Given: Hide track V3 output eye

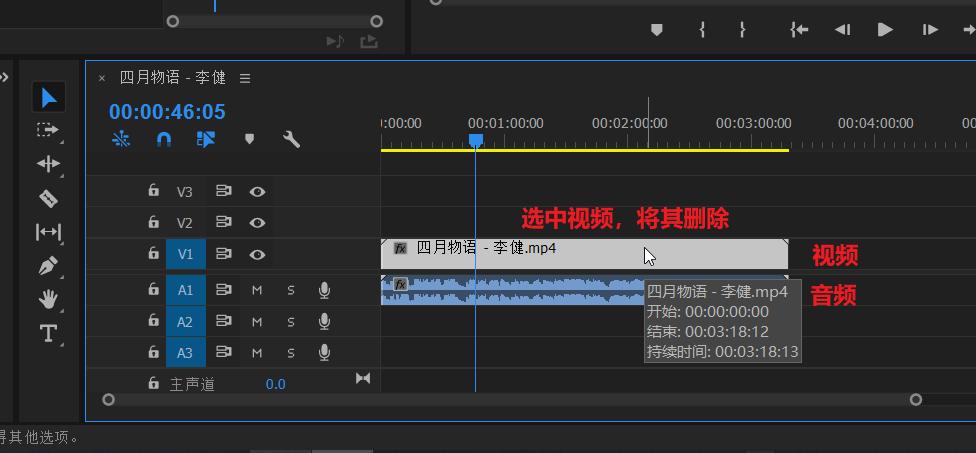Looking at the screenshot, I should (x=257, y=192).
